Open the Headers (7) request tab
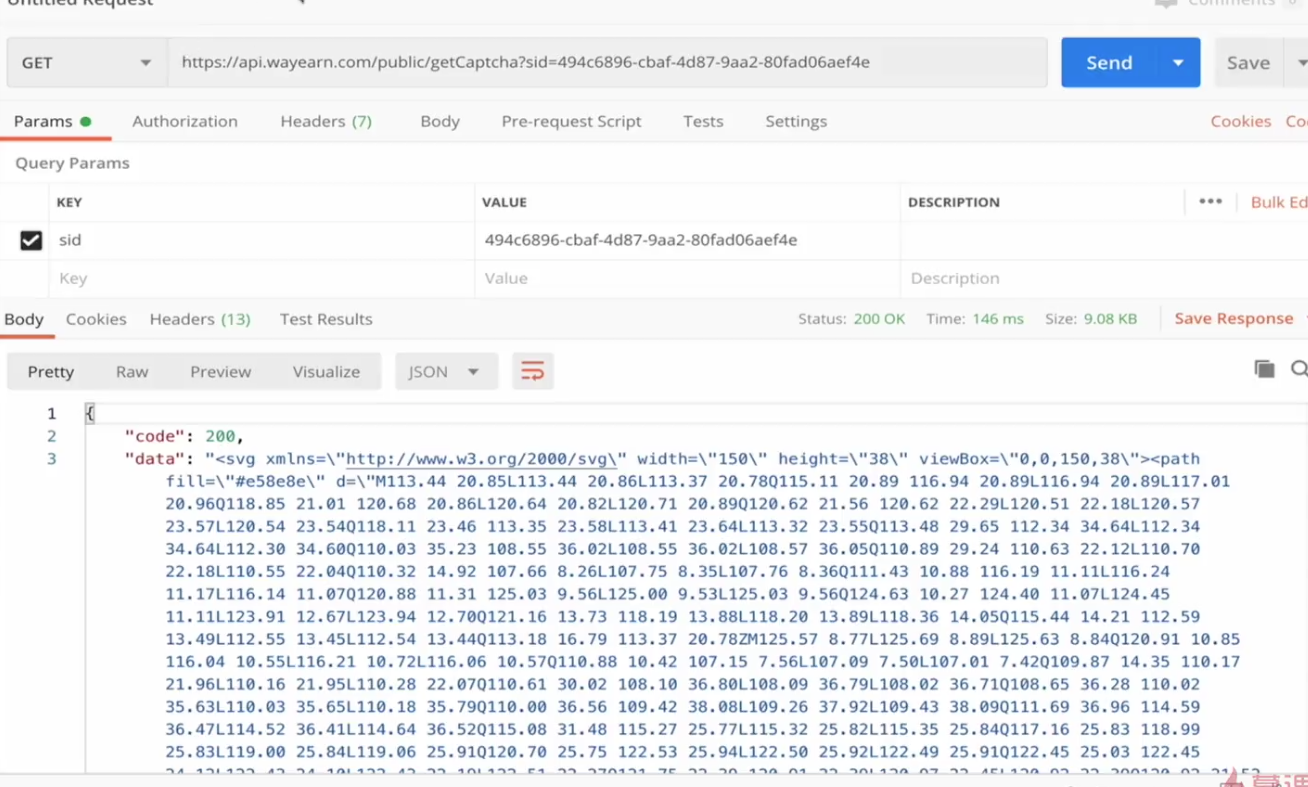 pos(325,121)
